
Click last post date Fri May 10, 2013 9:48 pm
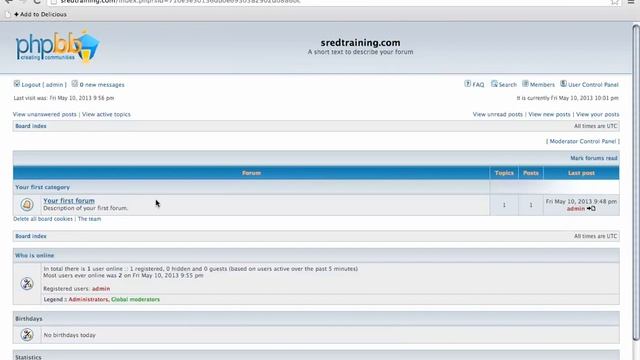coord(581,202)
